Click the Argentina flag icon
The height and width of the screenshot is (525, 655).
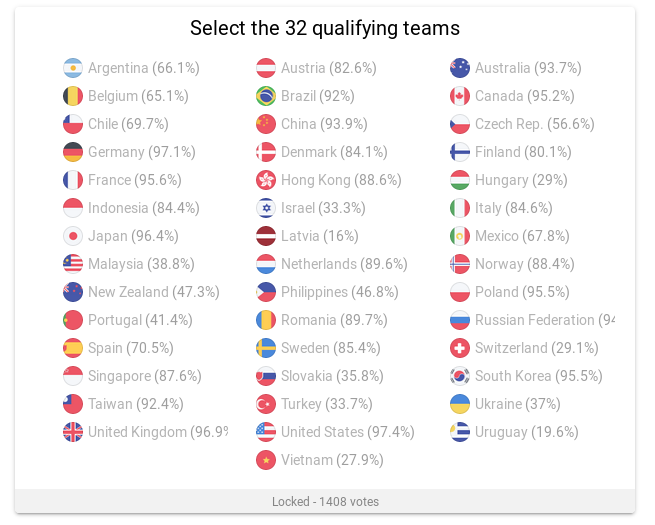[x=73, y=68]
